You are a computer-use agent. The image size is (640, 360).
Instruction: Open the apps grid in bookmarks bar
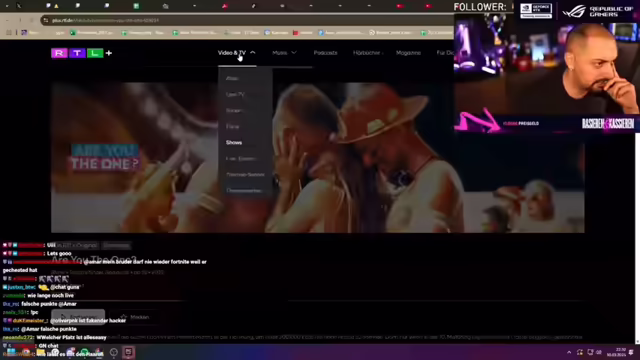tap(9, 32)
